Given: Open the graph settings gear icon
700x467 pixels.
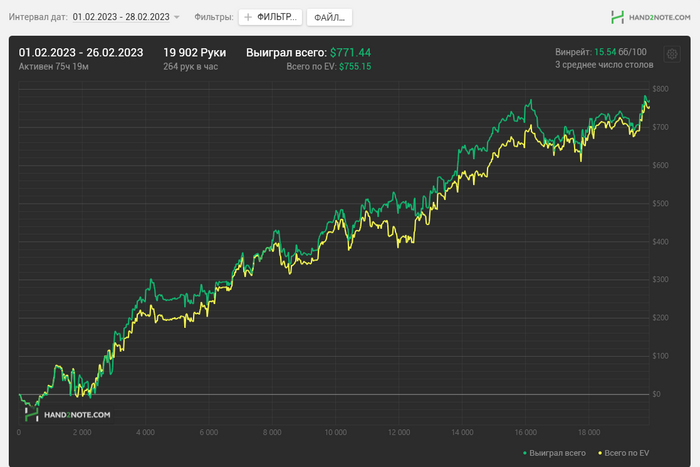Looking at the screenshot, I should pos(672,54).
